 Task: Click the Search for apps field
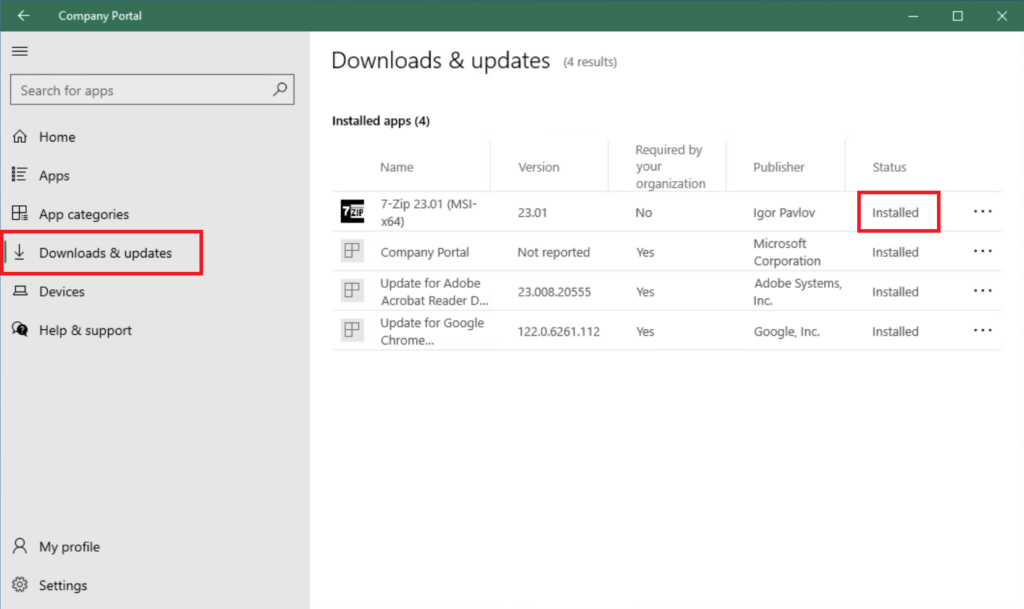140,90
